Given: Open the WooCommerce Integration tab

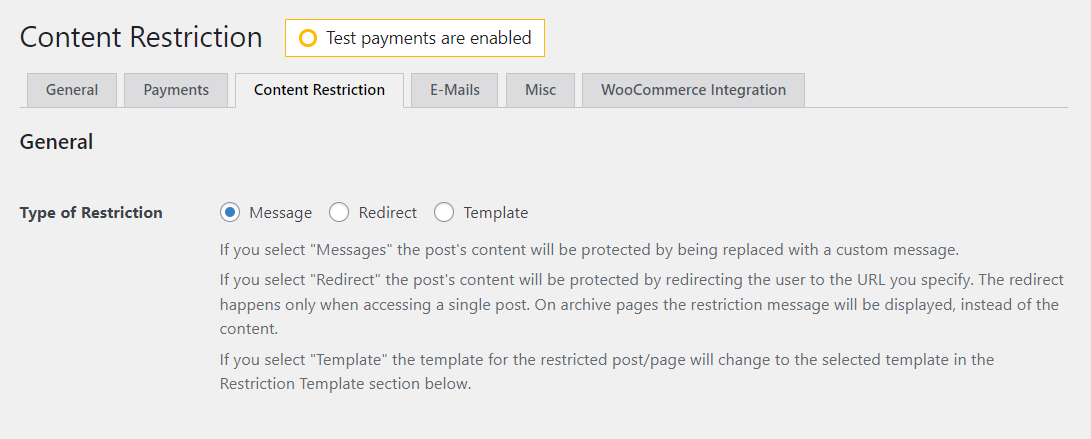Looking at the screenshot, I should (x=693, y=90).
